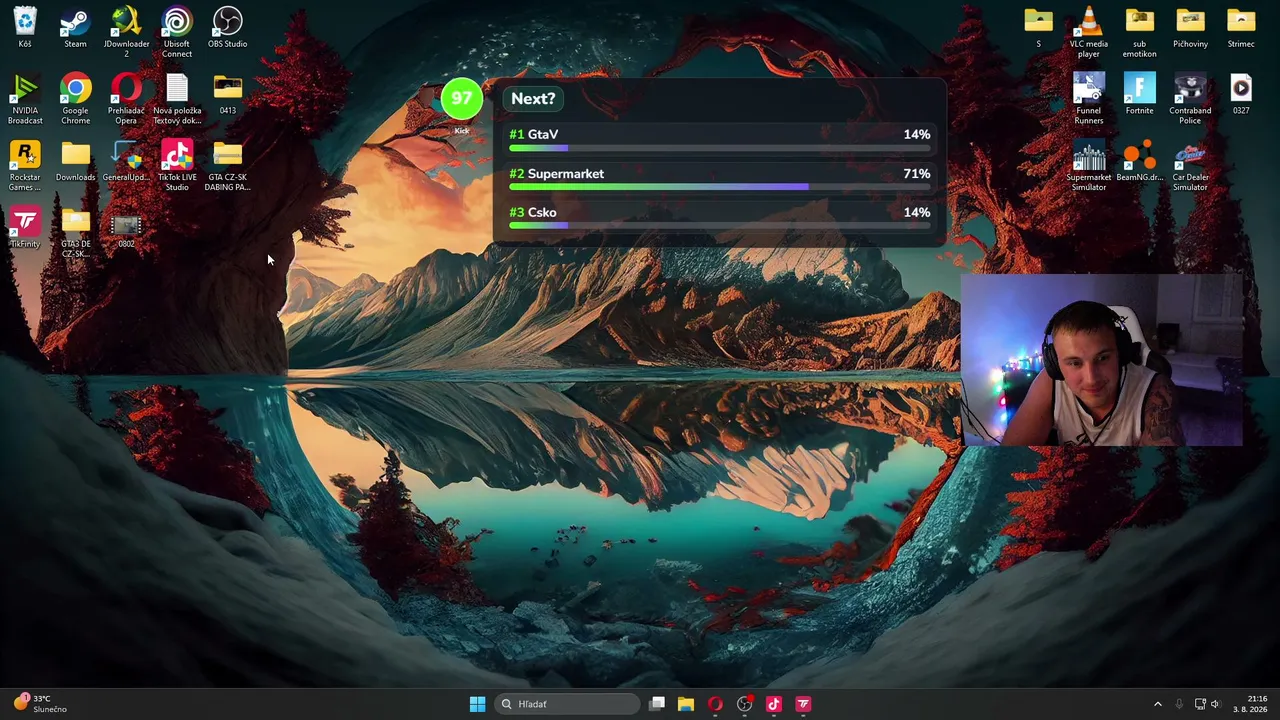1280x720 pixels.
Task: Open the Funnel Runners game shortcut
Action: tap(1089, 99)
